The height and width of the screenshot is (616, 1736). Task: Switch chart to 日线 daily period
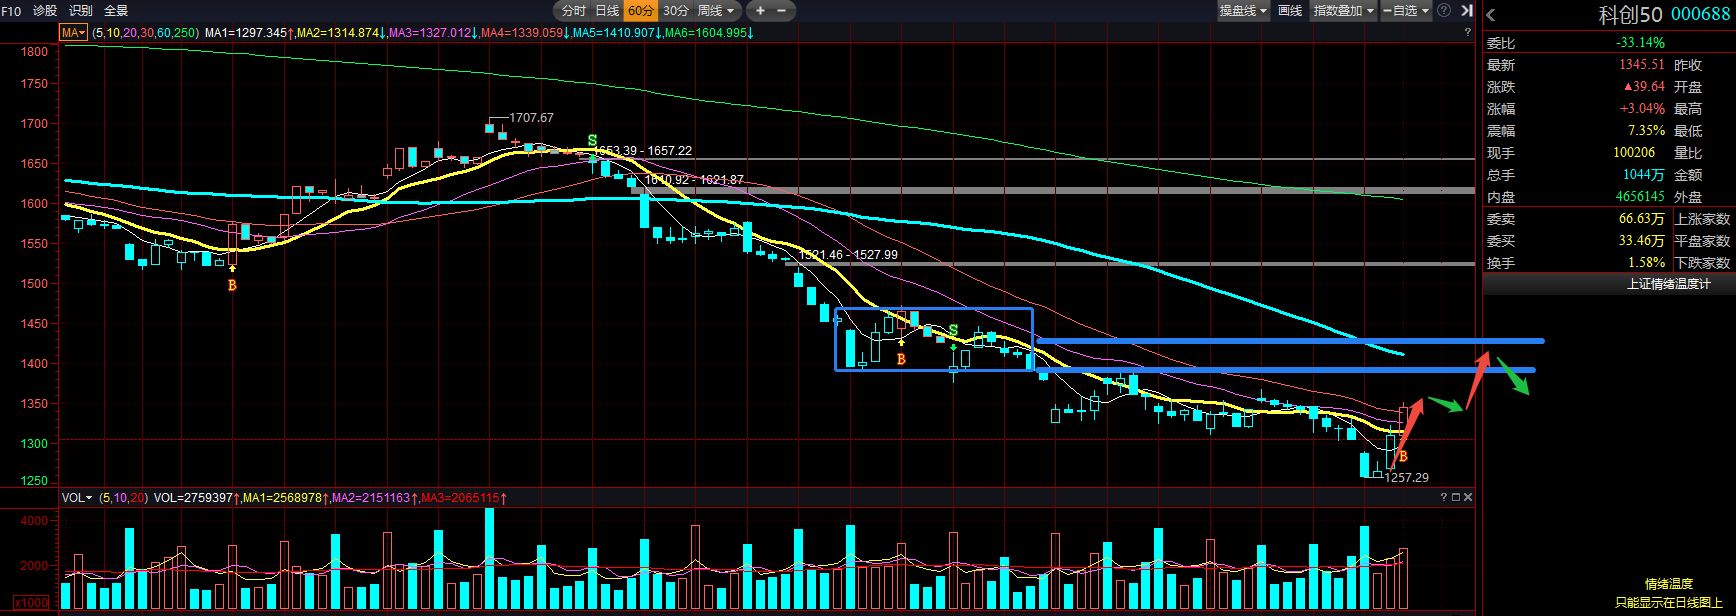click(x=607, y=11)
